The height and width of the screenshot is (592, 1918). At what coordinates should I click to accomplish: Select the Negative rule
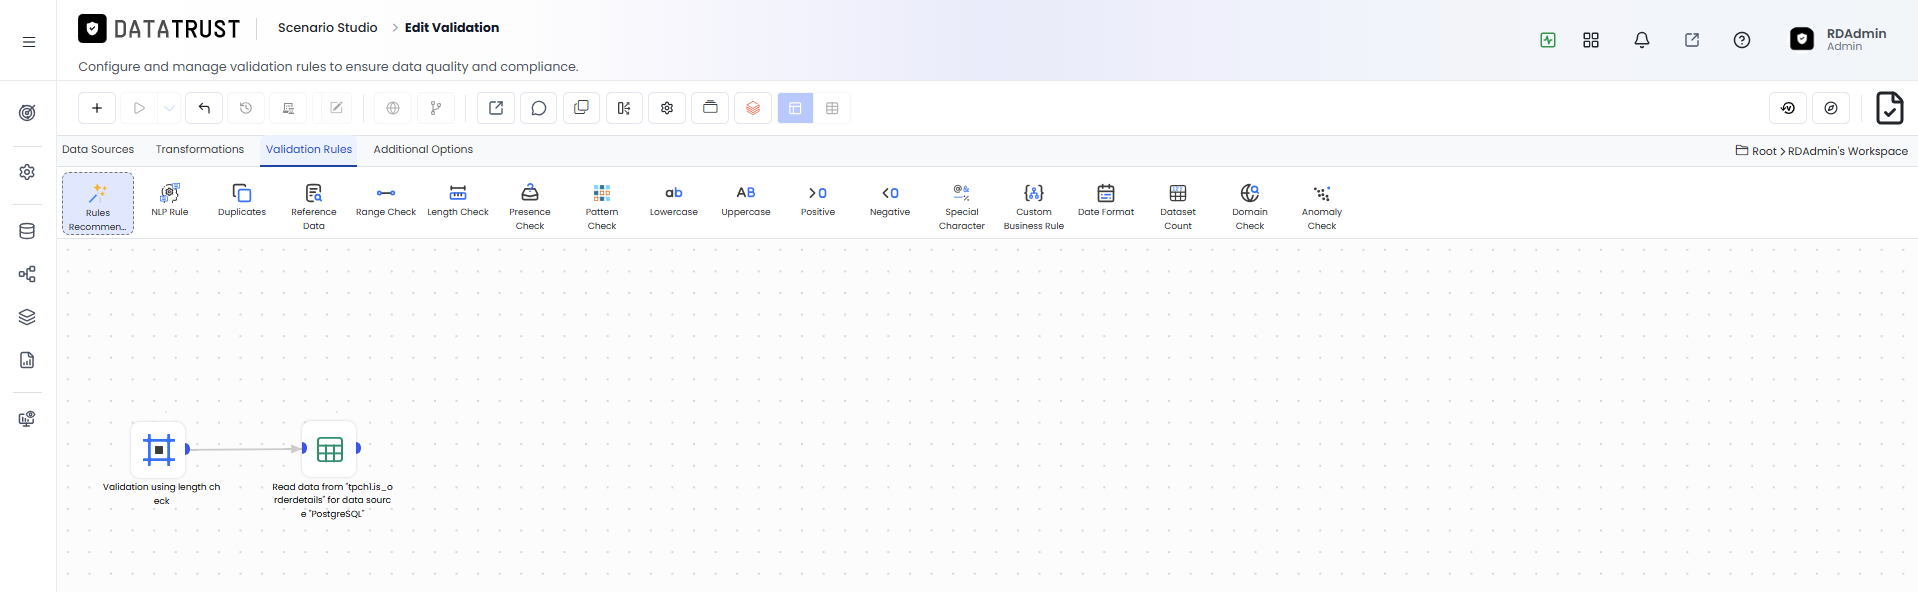pos(890,200)
